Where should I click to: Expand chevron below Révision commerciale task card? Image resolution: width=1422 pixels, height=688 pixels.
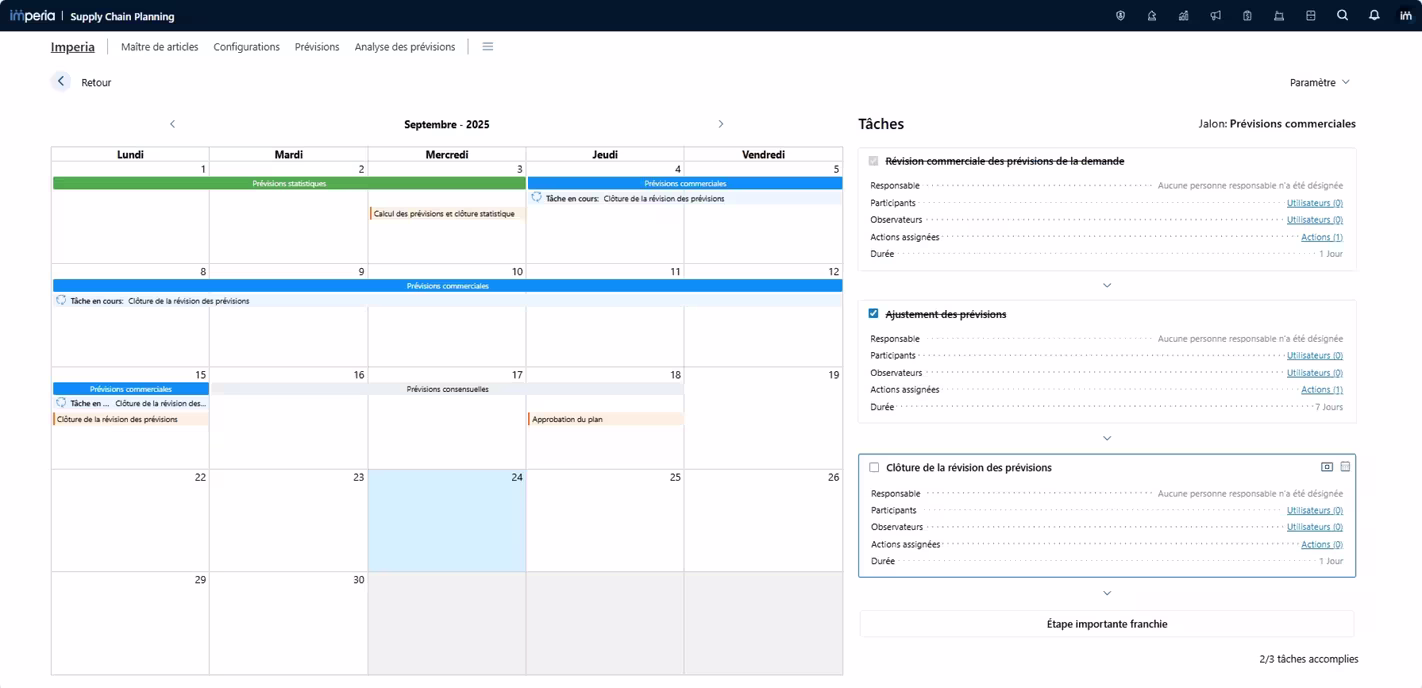click(x=1106, y=285)
